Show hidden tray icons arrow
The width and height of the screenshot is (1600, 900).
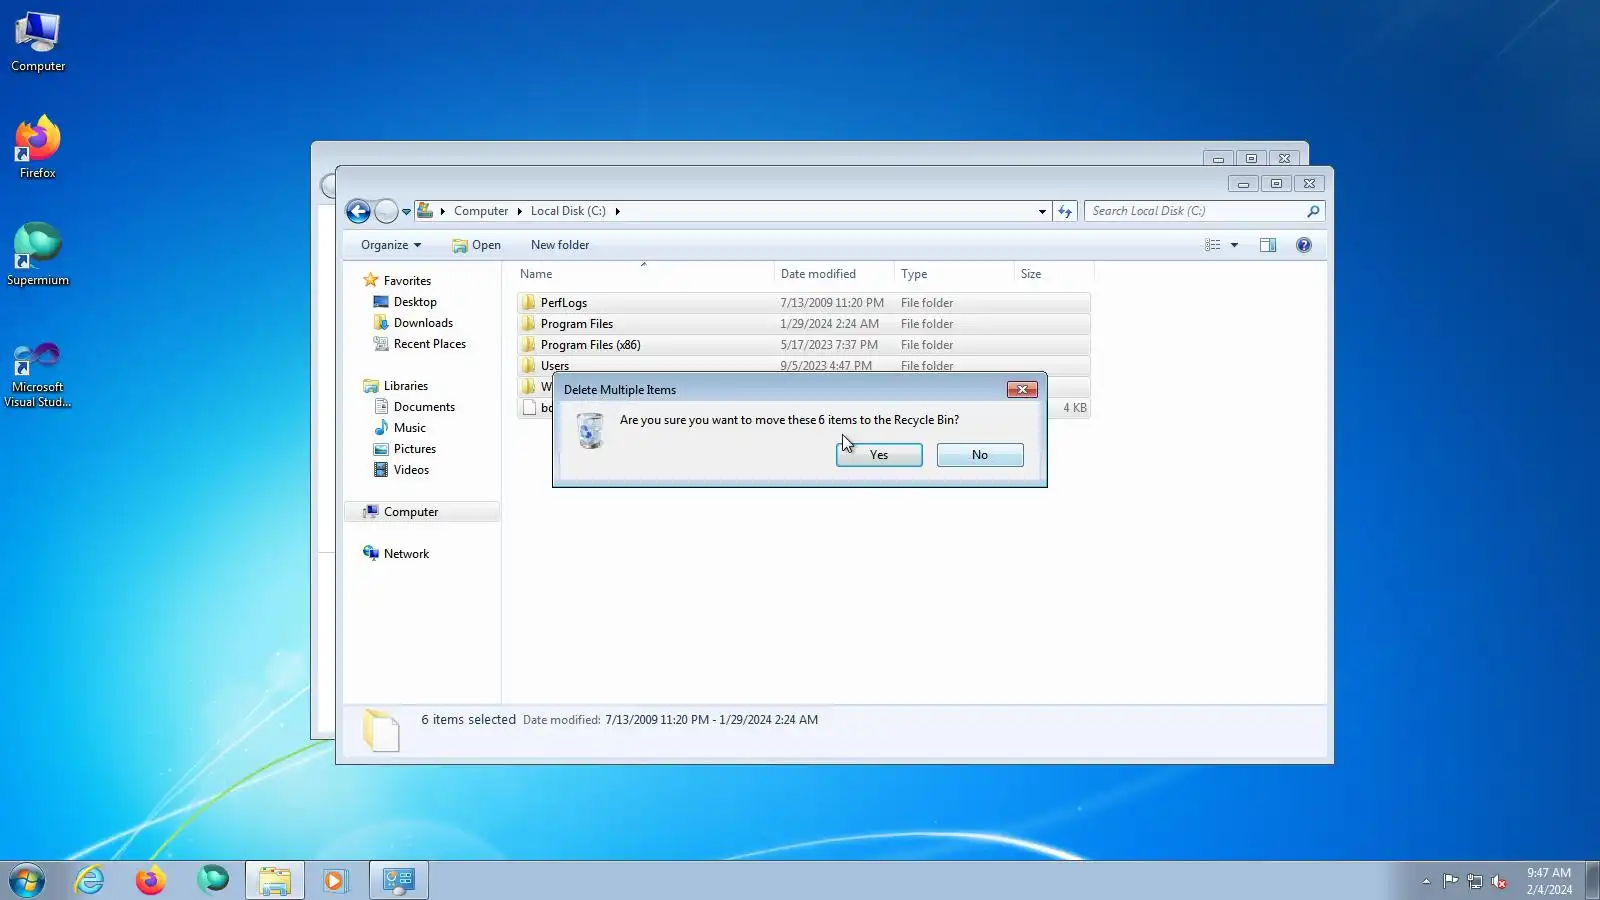(1426, 881)
